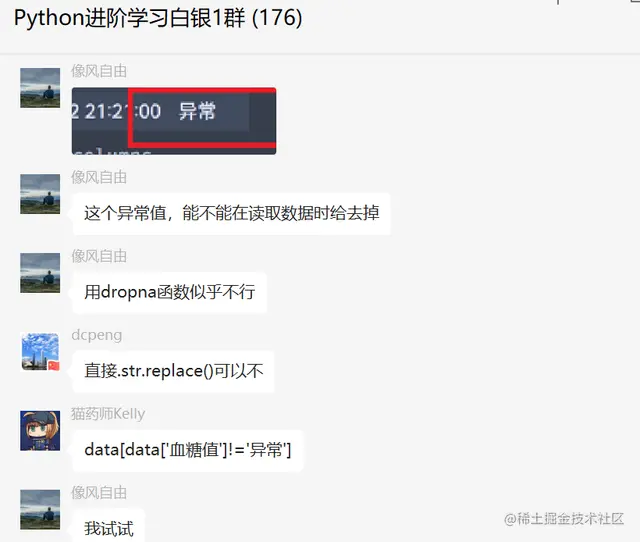Open 像风自由's avatar beside the image message
Screen dimensions: 640x542
40,88
